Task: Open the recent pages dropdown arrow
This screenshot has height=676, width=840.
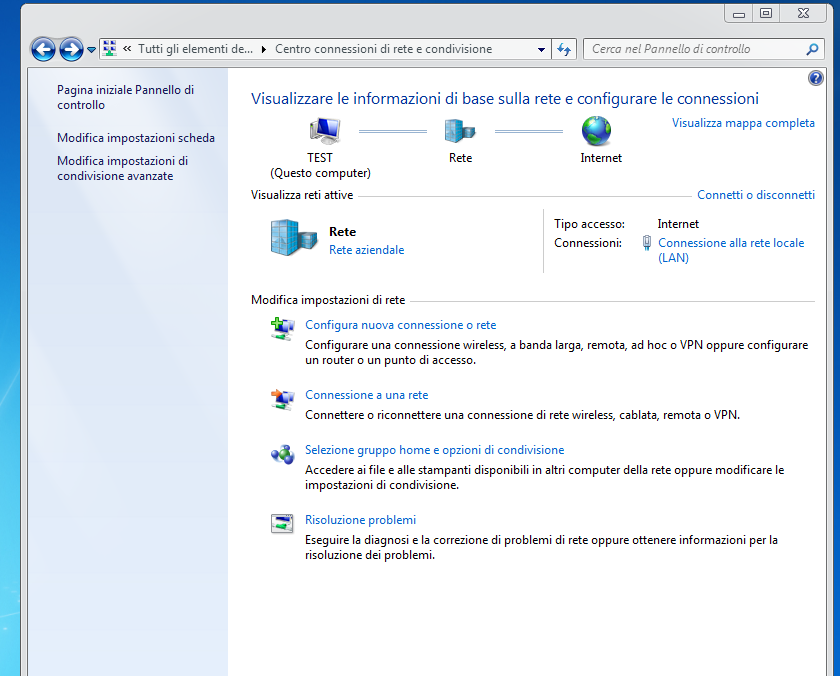Action: [92, 49]
